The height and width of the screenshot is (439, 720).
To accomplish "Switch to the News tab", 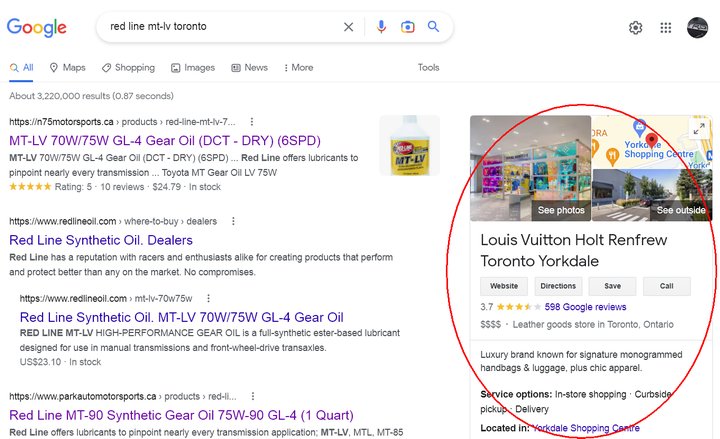I will [x=249, y=68].
